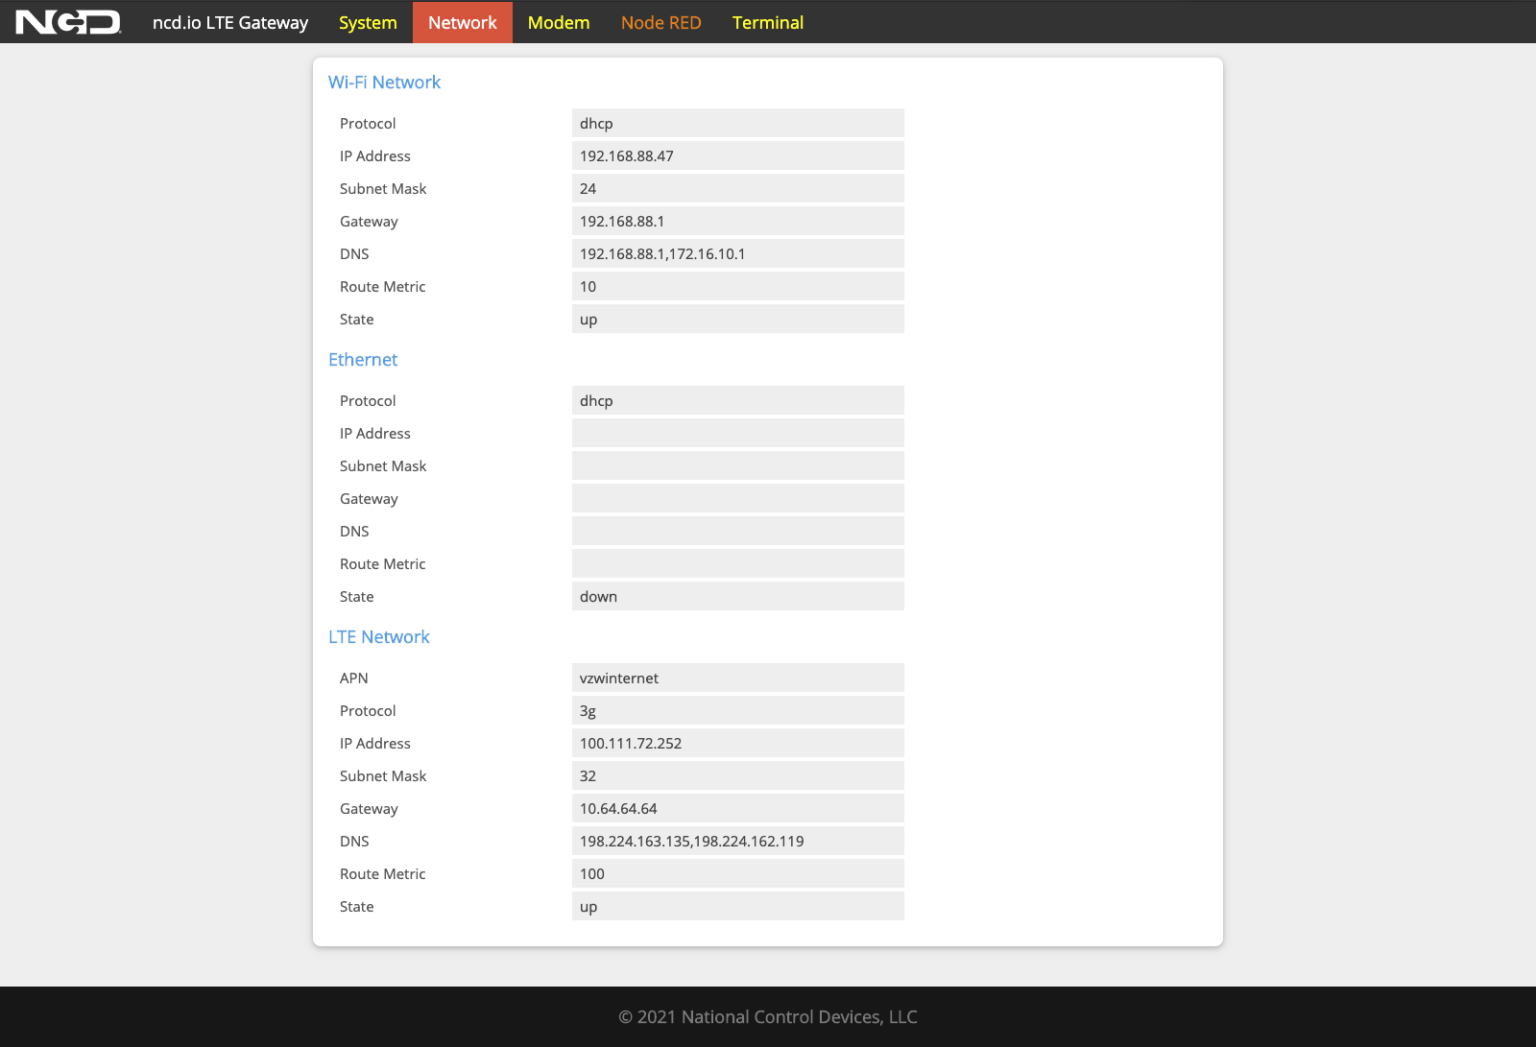Click the LTE Network section heading
Screen dimensions: 1536x1047
click(x=379, y=637)
